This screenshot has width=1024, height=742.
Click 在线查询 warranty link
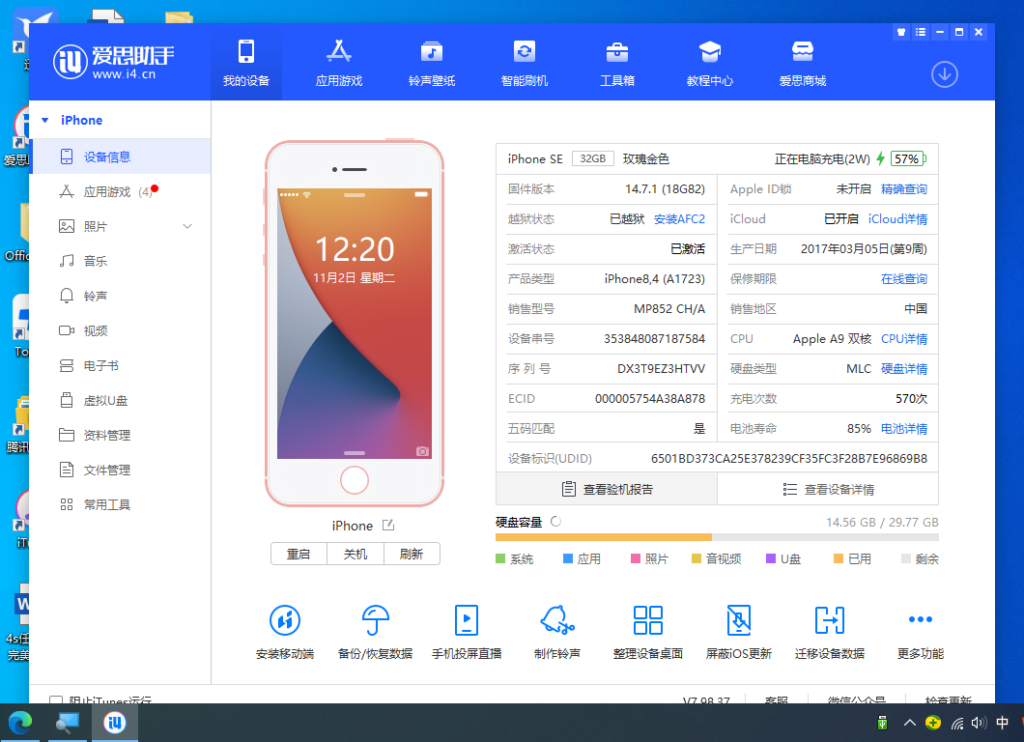tap(904, 279)
